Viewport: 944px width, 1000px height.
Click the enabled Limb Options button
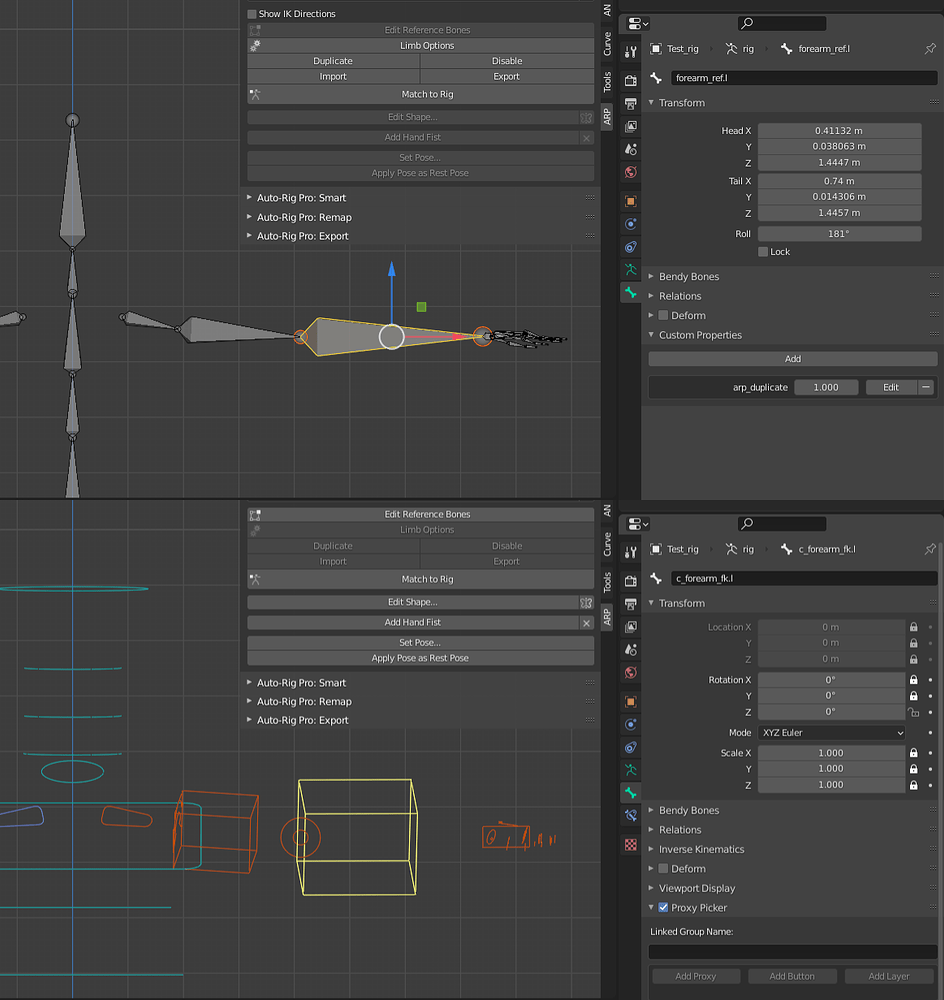(x=421, y=46)
